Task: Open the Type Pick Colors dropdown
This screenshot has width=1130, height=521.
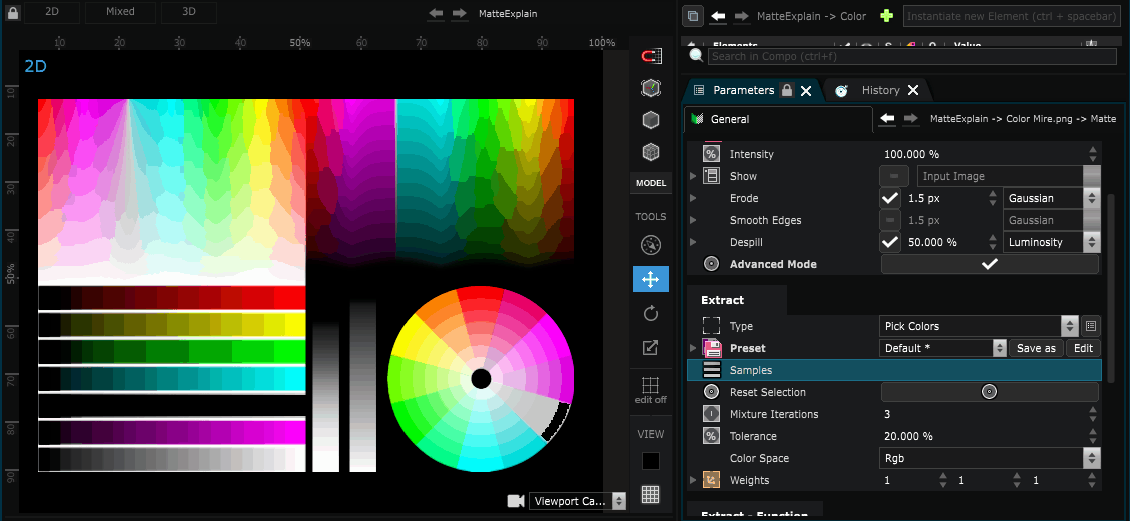Action: (979, 326)
